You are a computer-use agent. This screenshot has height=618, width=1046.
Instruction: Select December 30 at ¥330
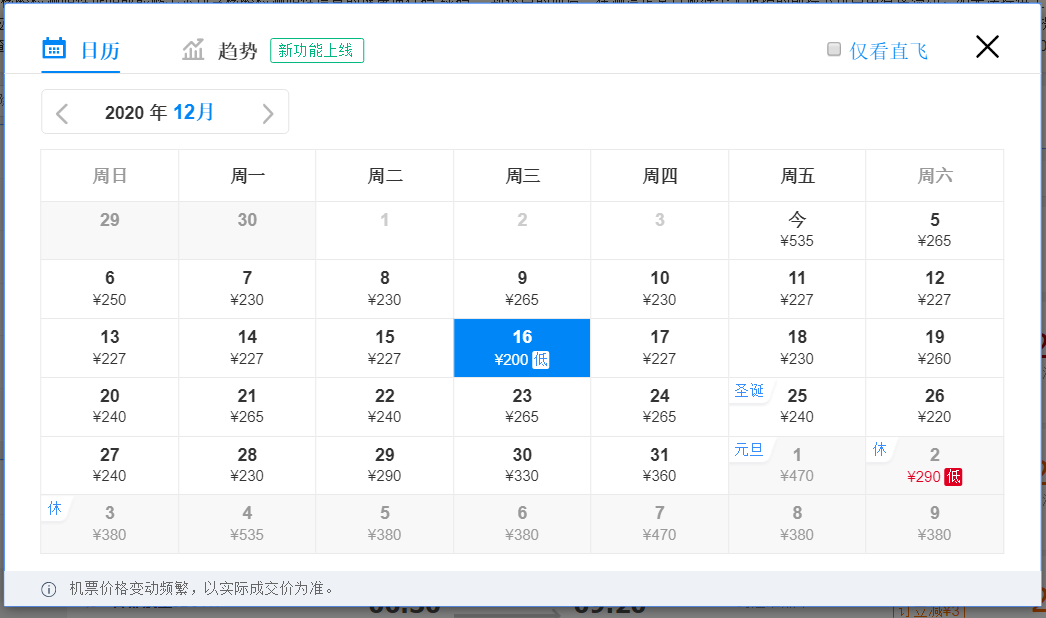coord(522,465)
